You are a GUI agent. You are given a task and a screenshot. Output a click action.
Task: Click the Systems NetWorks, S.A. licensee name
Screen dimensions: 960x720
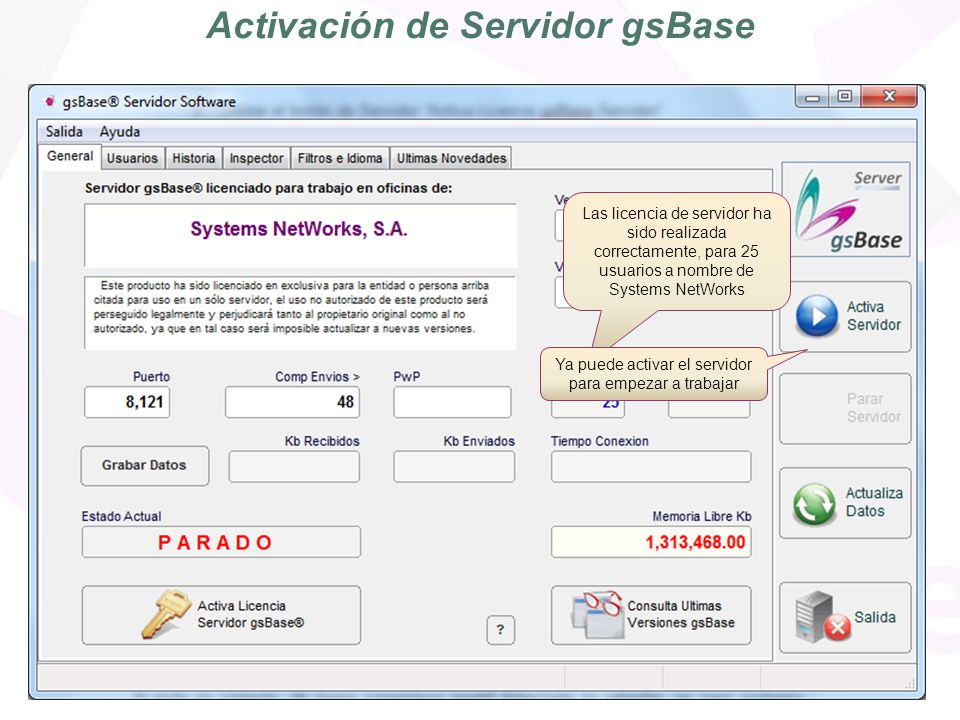coord(299,229)
